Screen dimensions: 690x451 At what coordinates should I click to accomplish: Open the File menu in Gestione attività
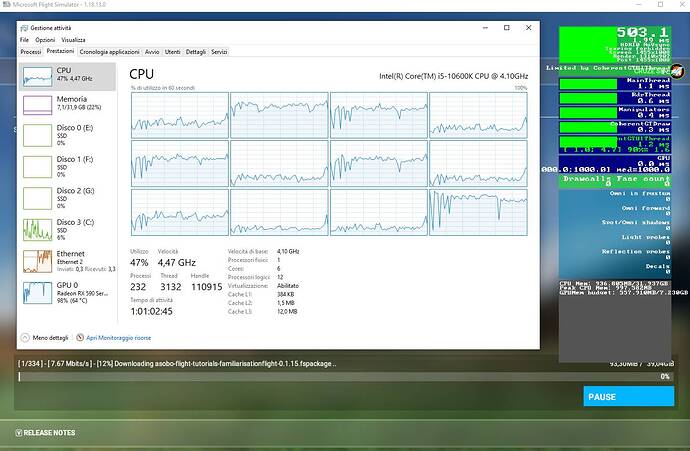pos(24,40)
